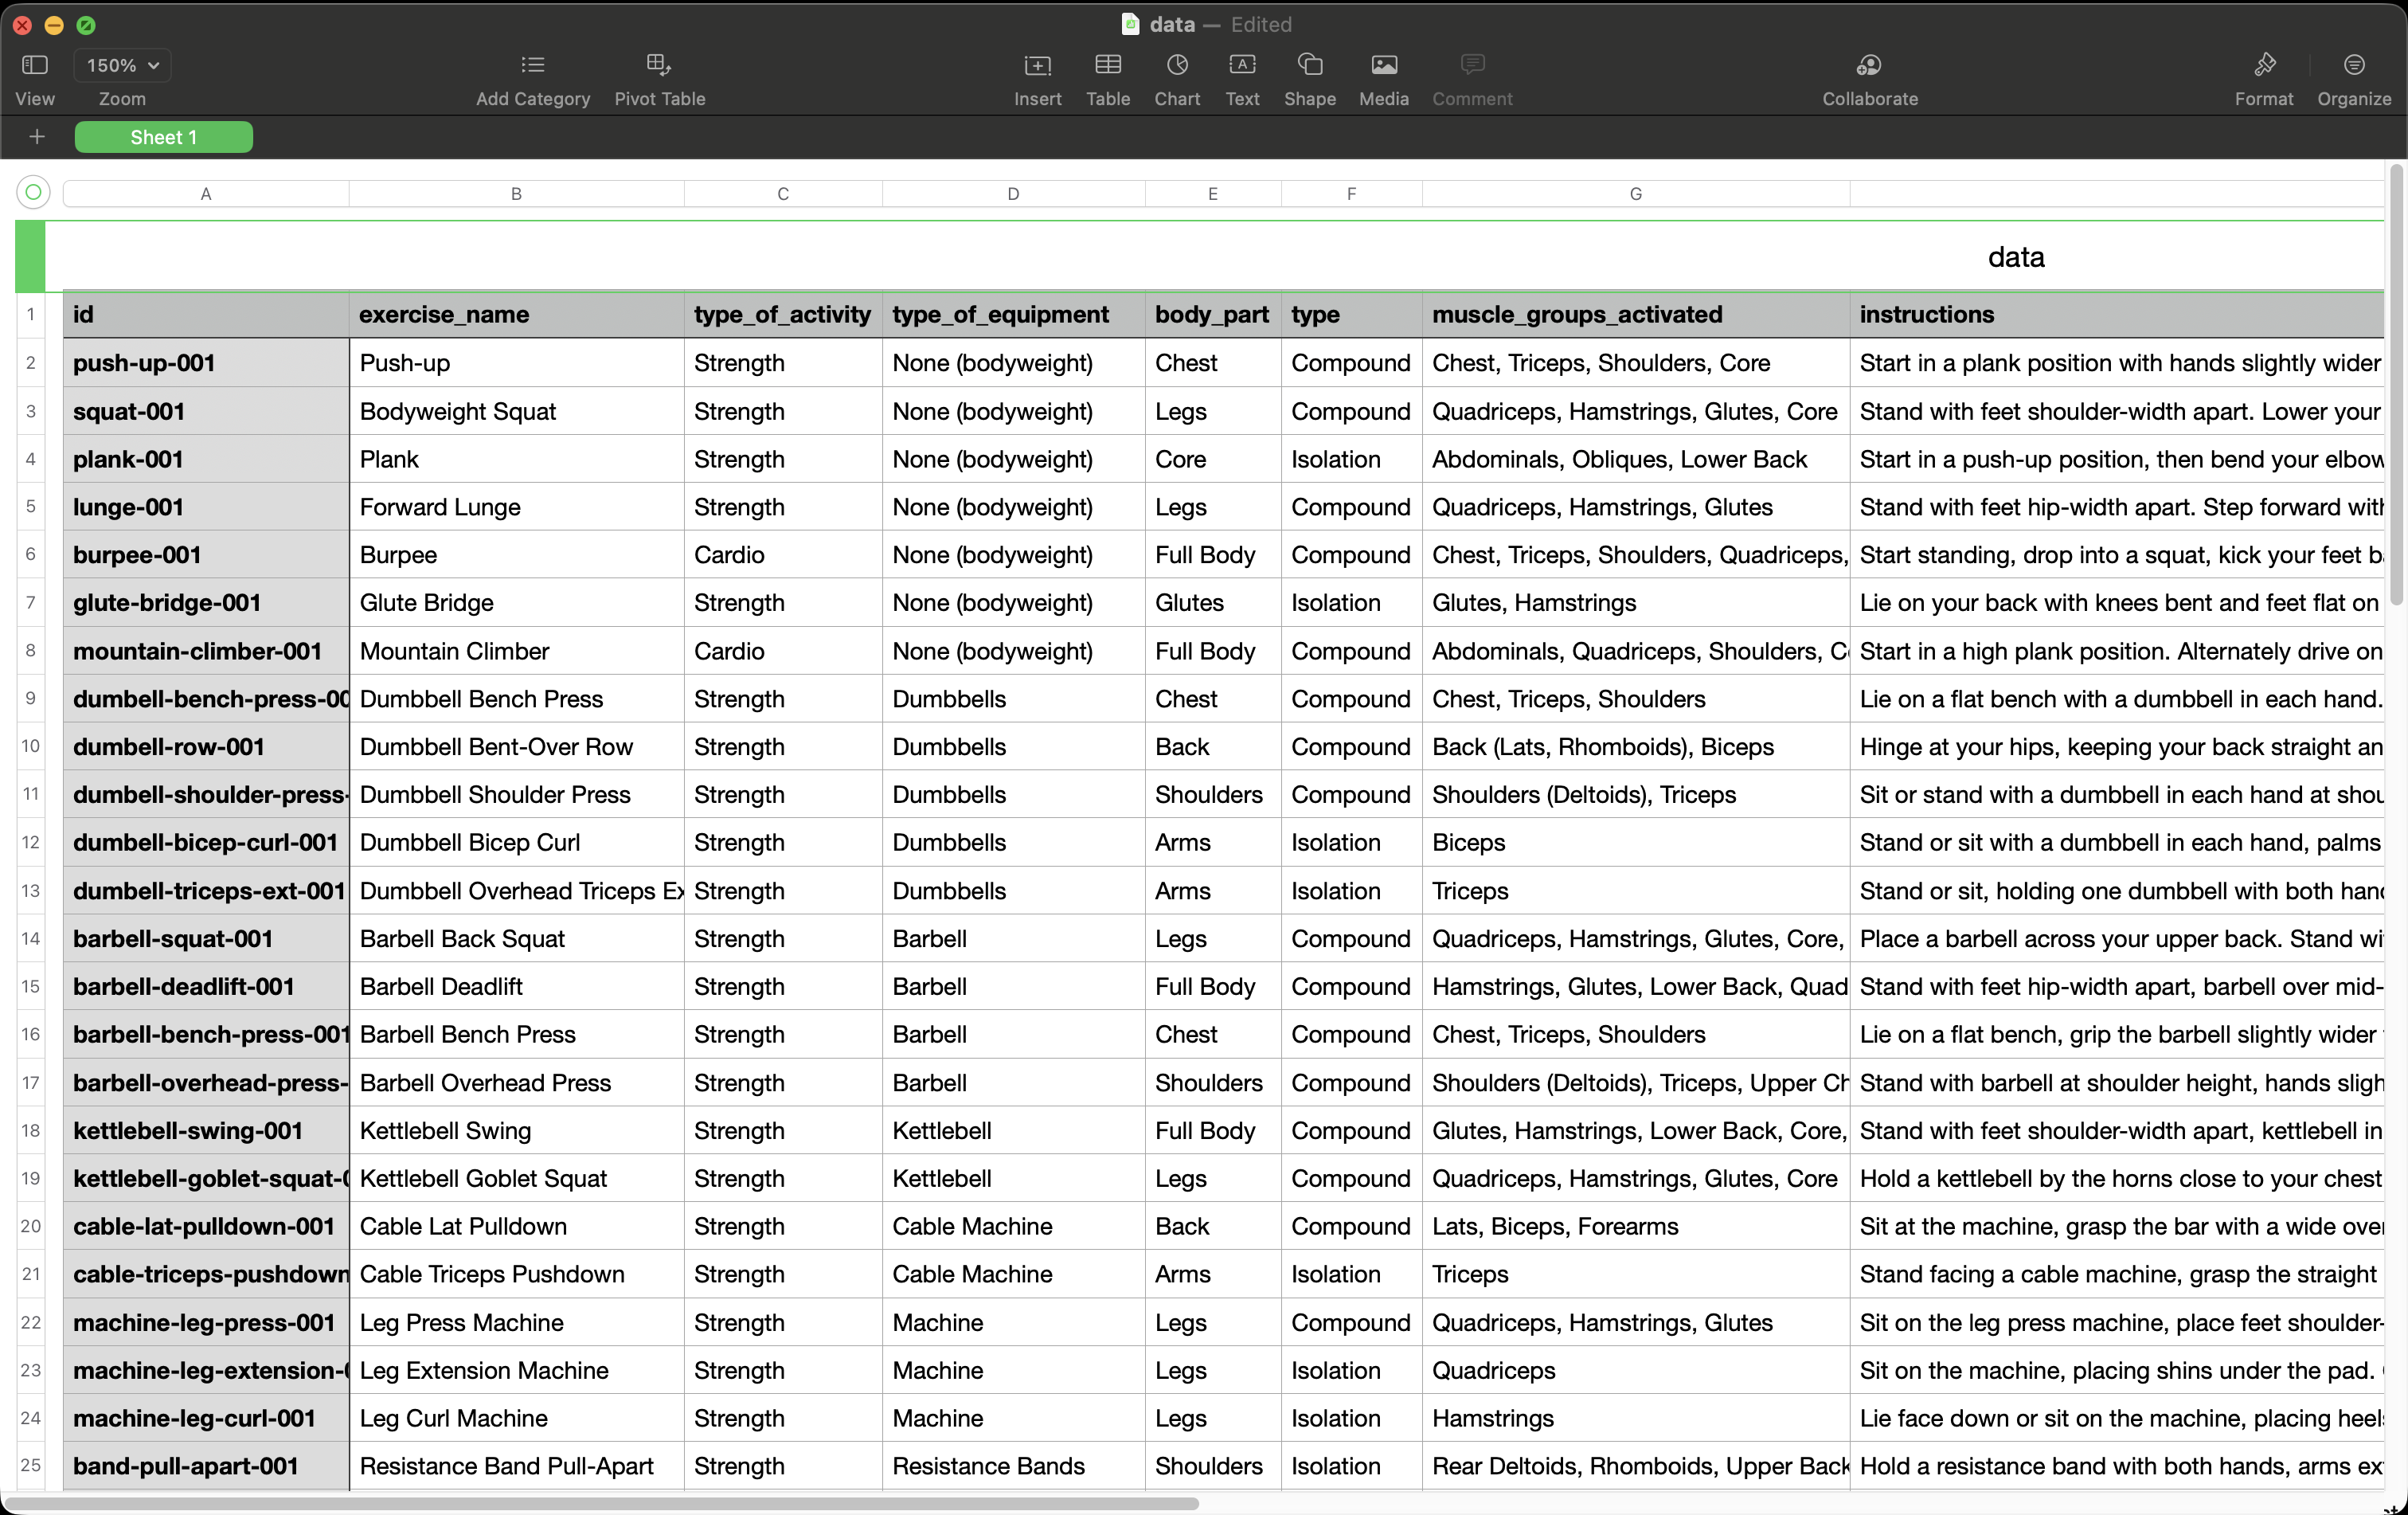Image resolution: width=2408 pixels, height=1515 pixels.
Task: Select cell machine-leg-curl-001
Action: tap(206, 1418)
